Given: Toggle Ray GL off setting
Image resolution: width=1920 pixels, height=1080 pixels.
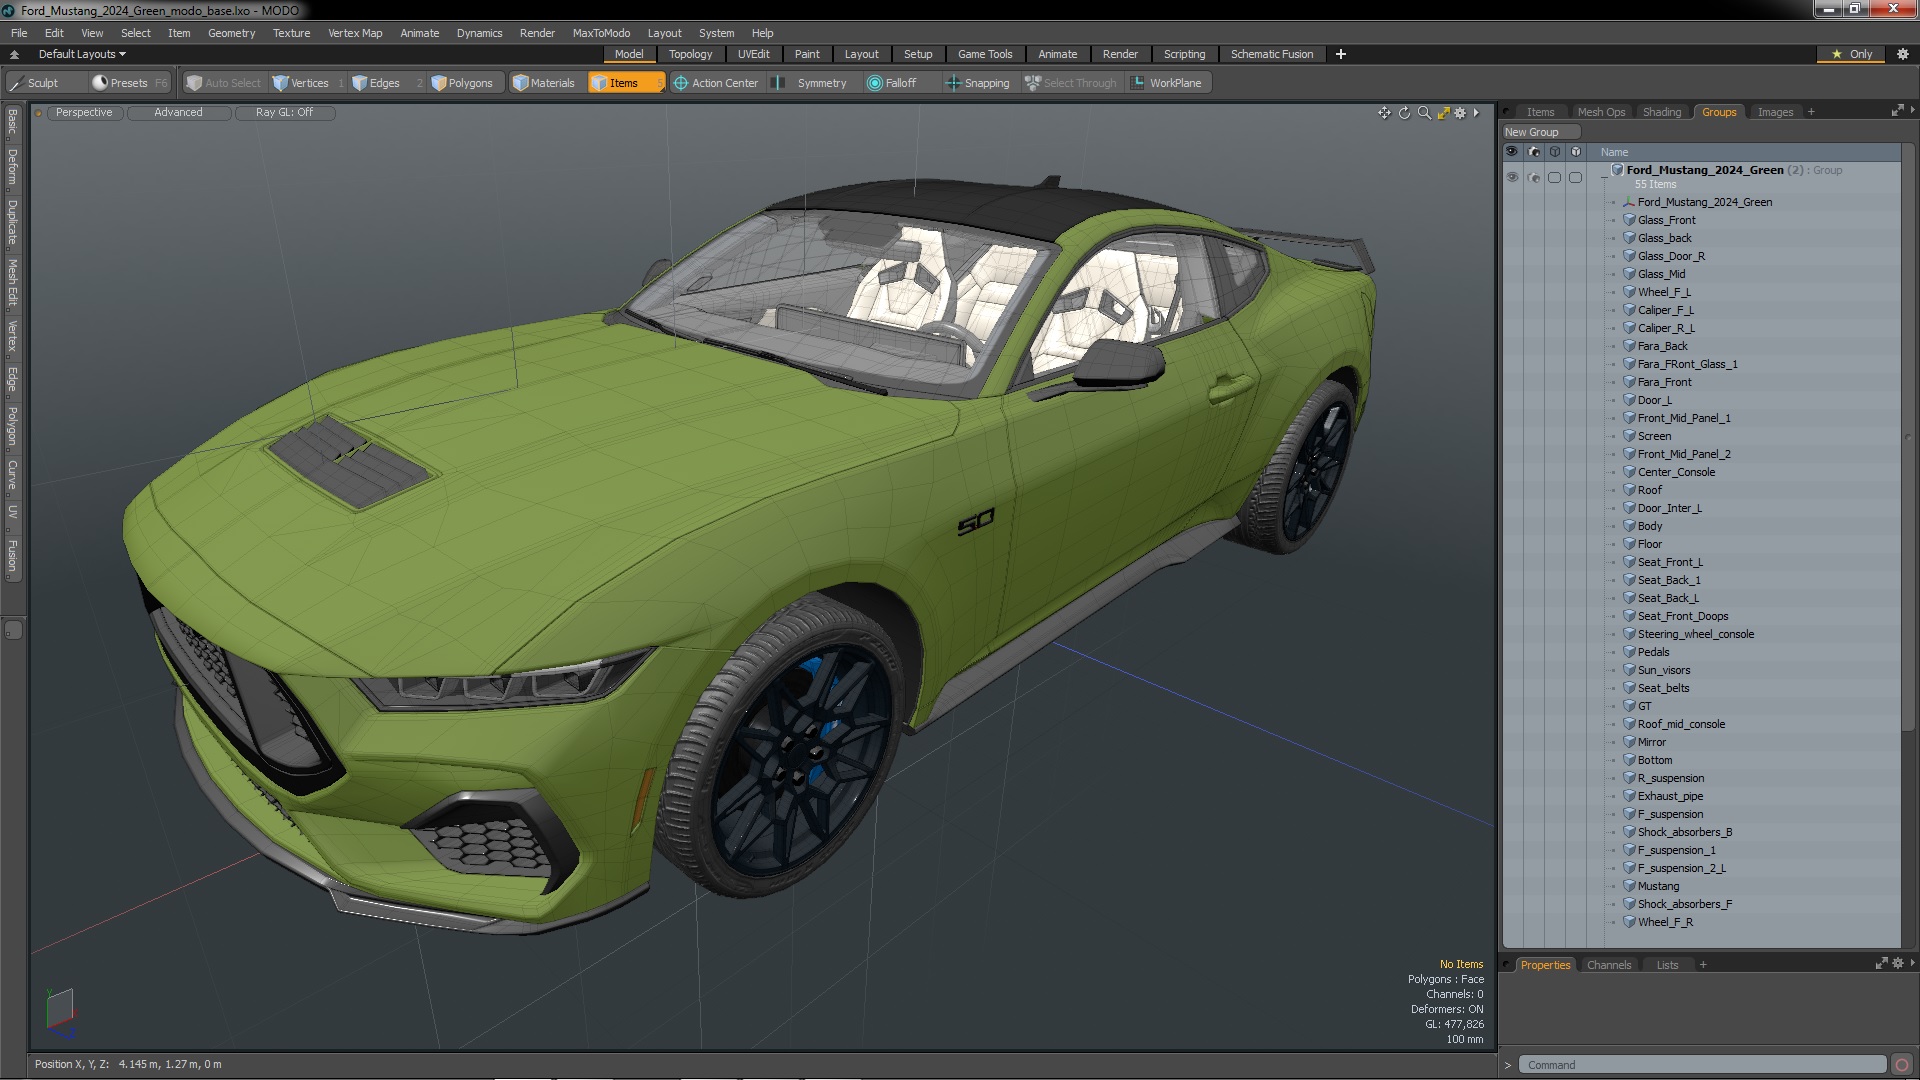Looking at the screenshot, I should (x=284, y=113).
